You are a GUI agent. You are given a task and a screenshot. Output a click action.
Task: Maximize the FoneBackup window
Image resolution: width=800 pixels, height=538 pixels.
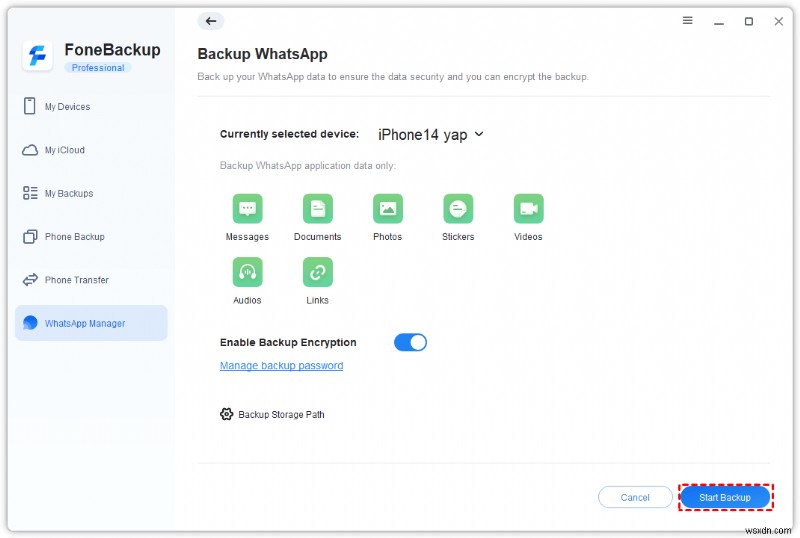(x=748, y=21)
